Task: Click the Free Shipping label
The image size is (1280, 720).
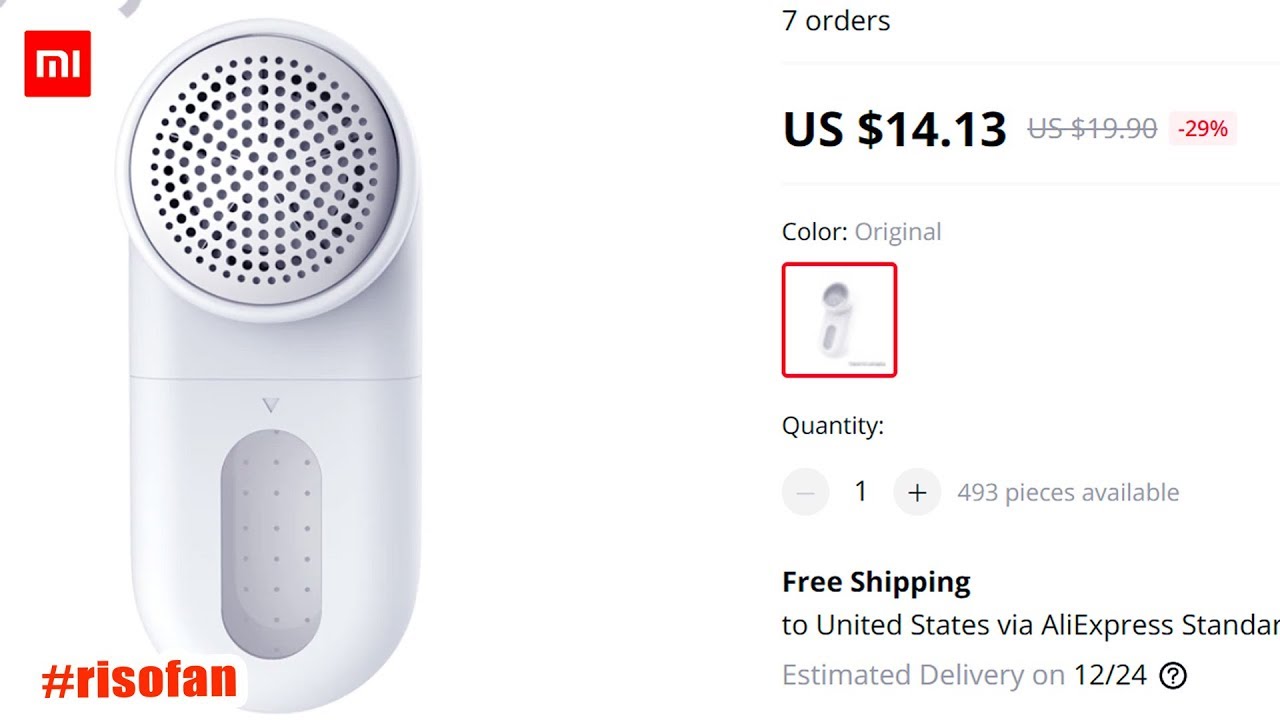Action: click(876, 582)
